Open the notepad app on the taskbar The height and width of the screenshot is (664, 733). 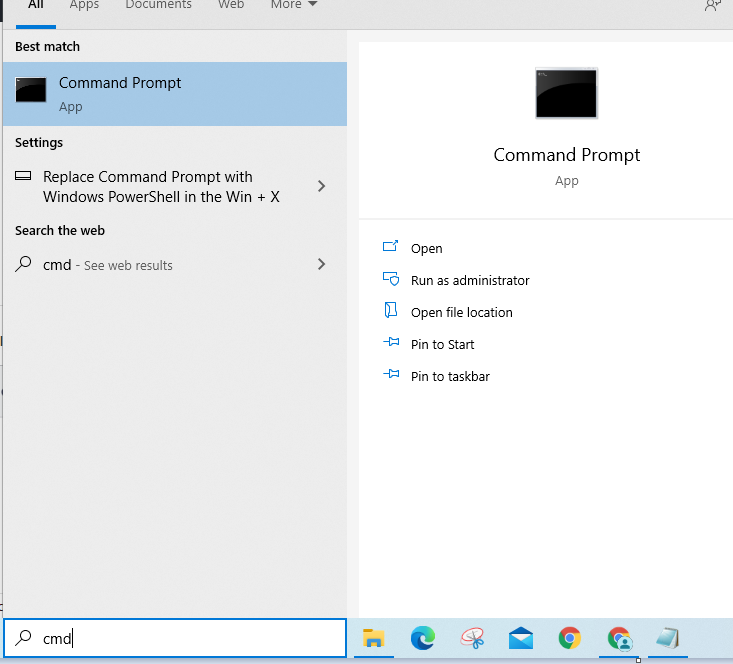tap(667, 638)
